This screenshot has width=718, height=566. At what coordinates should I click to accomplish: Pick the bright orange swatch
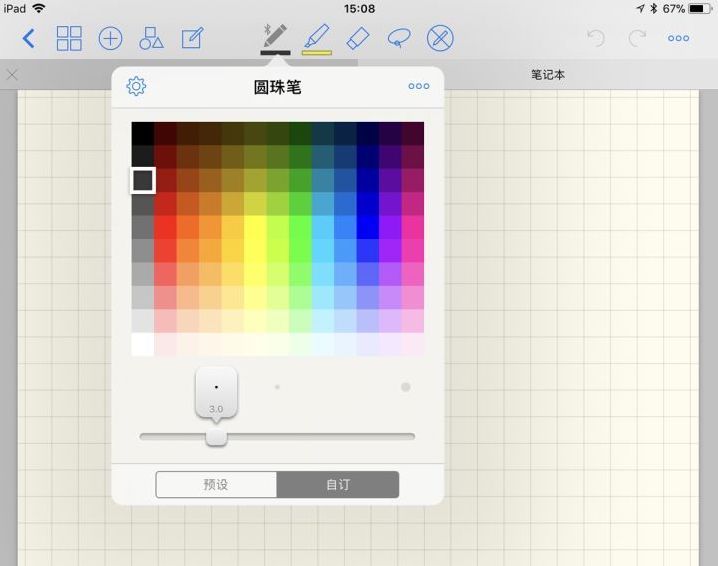click(x=187, y=227)
